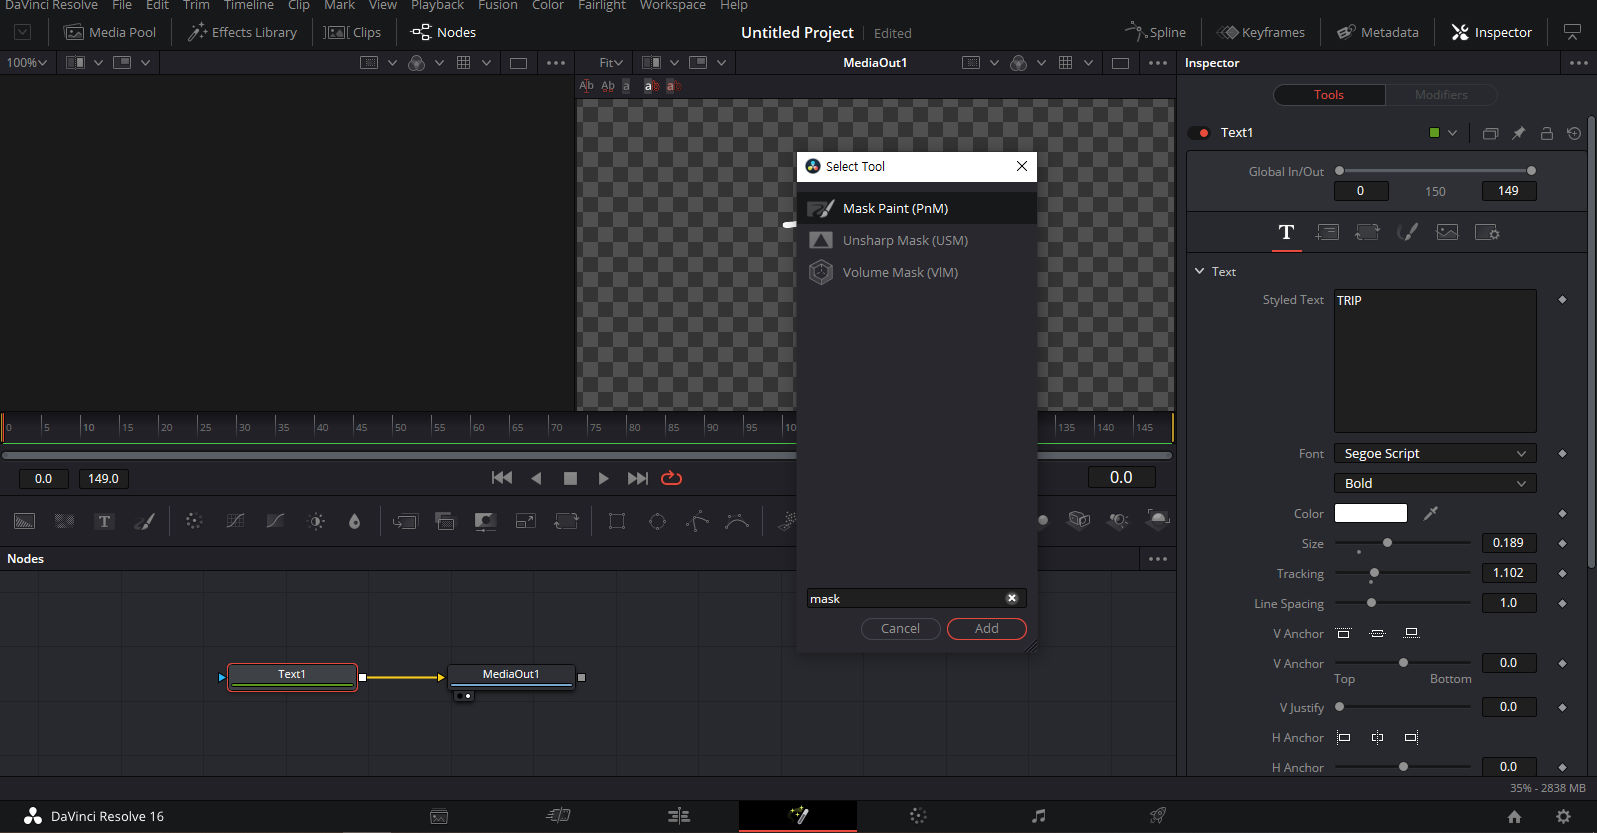Collapse the Text section expander
The height and width of the screenshot is (833, 1597).
(1199, 271)
